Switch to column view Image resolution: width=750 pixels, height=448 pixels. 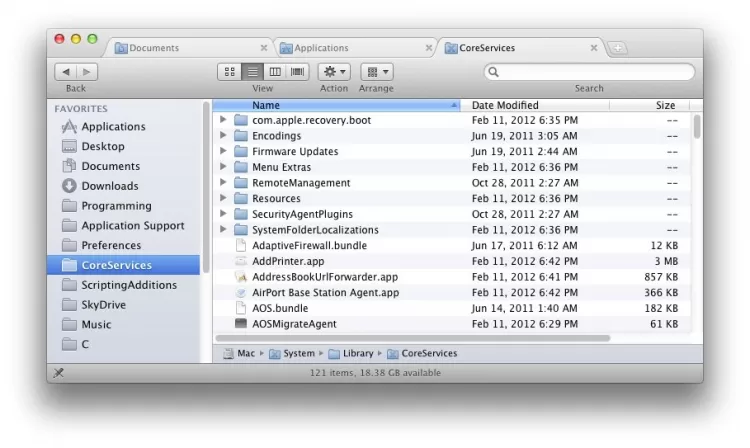coord(275,72)
